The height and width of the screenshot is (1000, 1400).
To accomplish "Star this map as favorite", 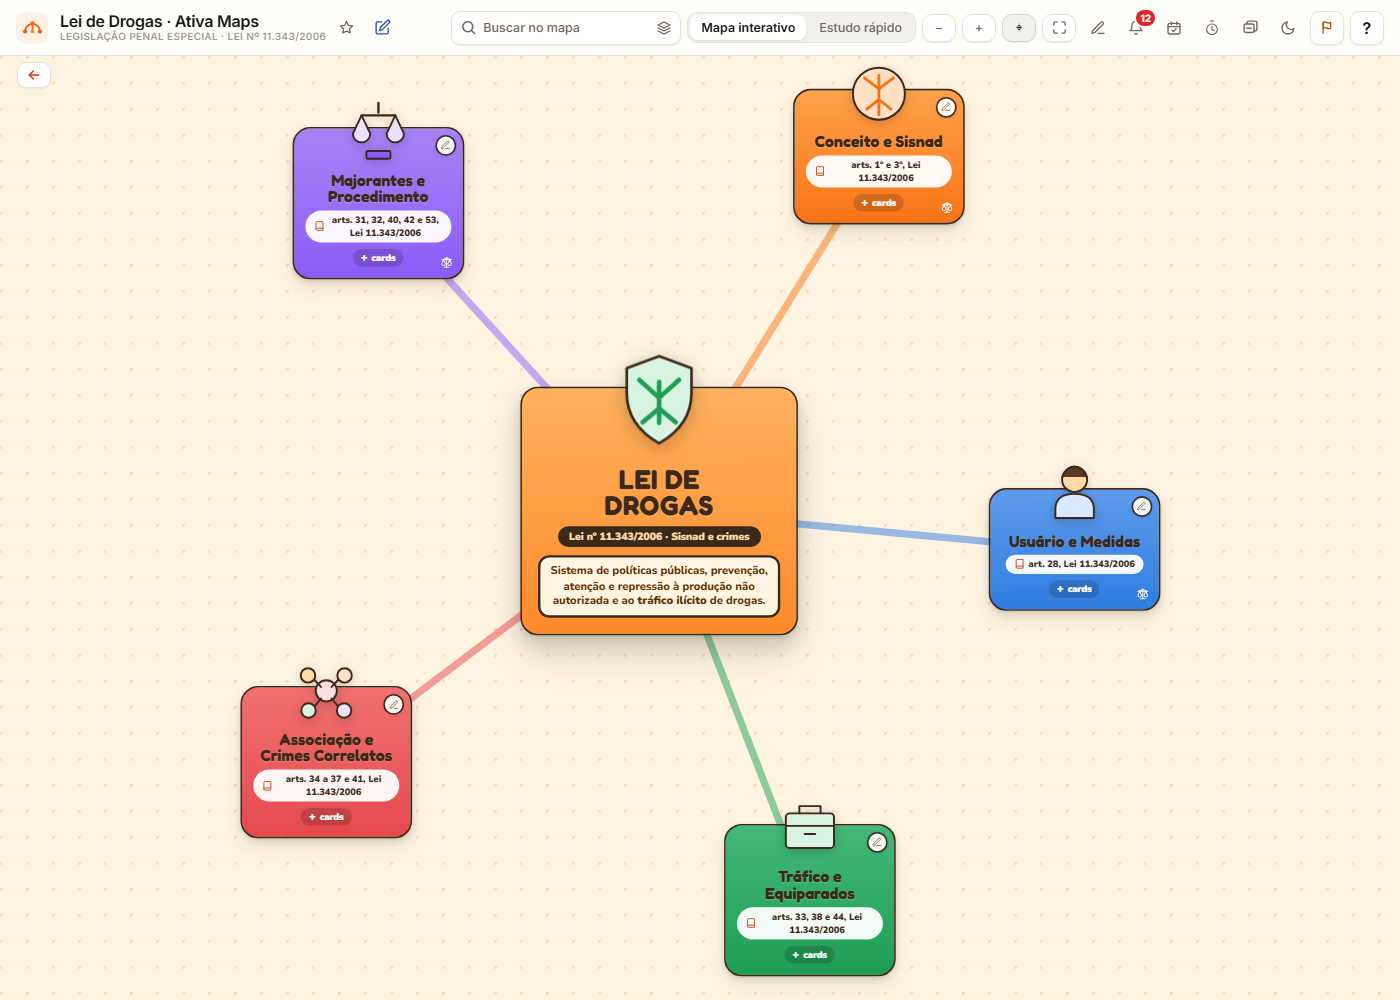I will point(346,28).
